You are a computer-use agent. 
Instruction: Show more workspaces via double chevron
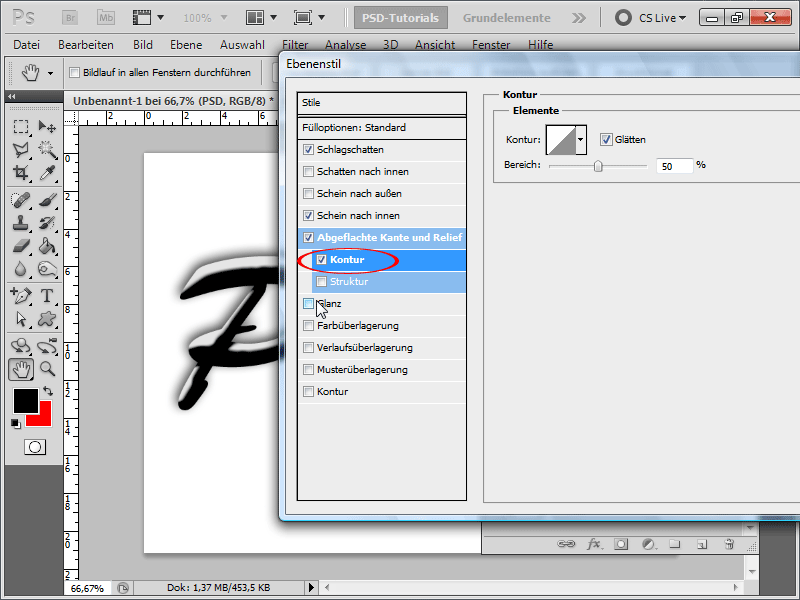(579, 18)
